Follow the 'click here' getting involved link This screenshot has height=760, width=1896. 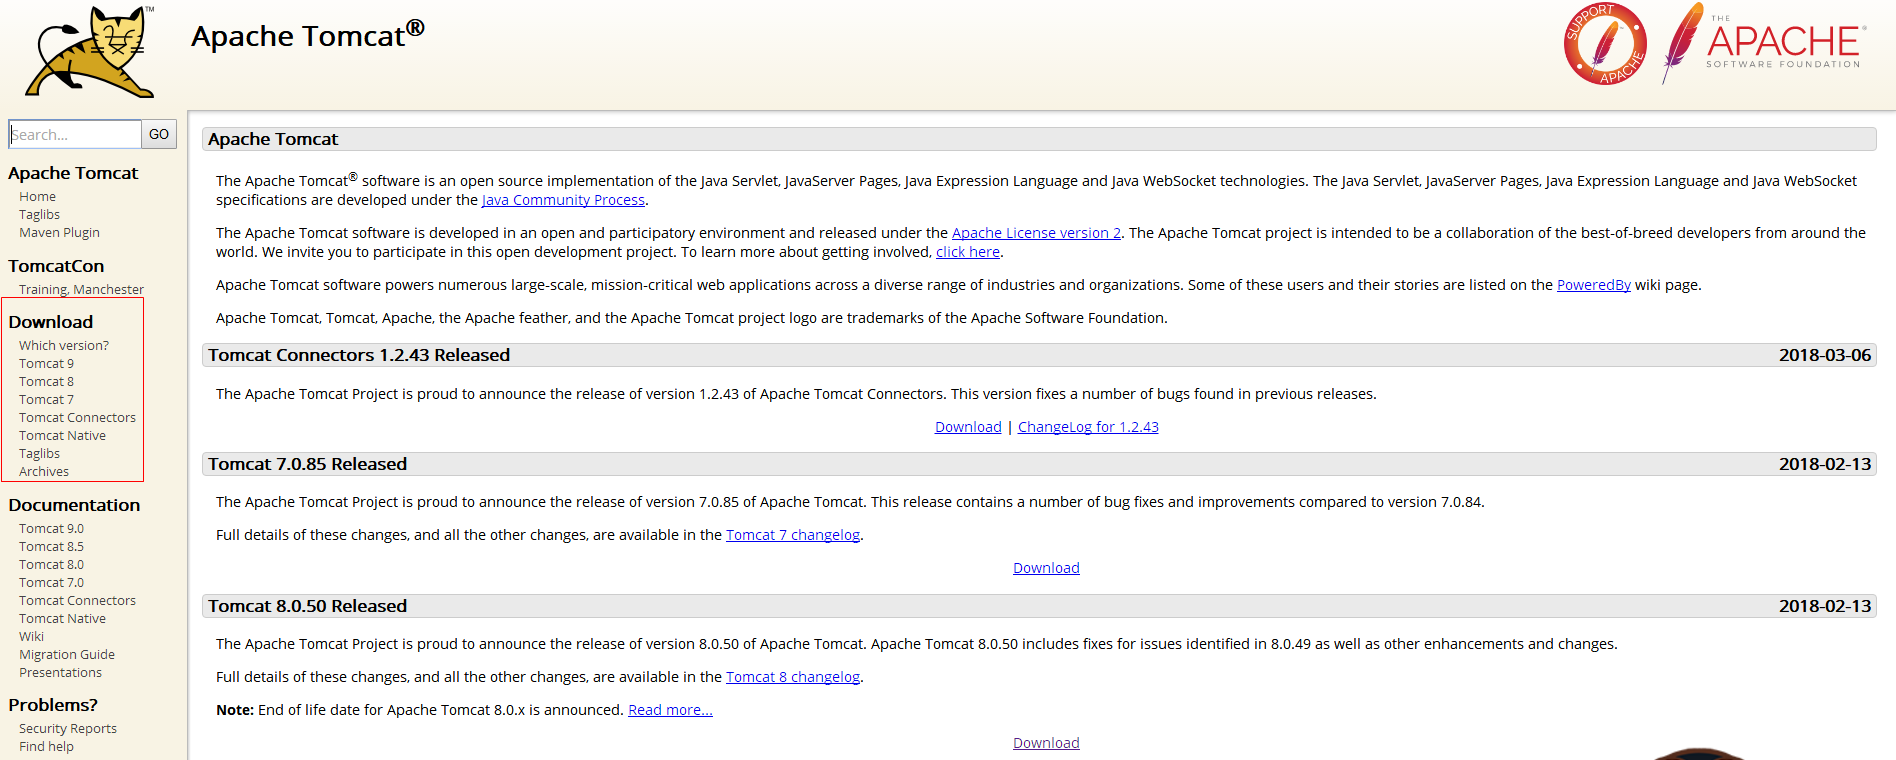pyautogui.click(x=968, y=252)
